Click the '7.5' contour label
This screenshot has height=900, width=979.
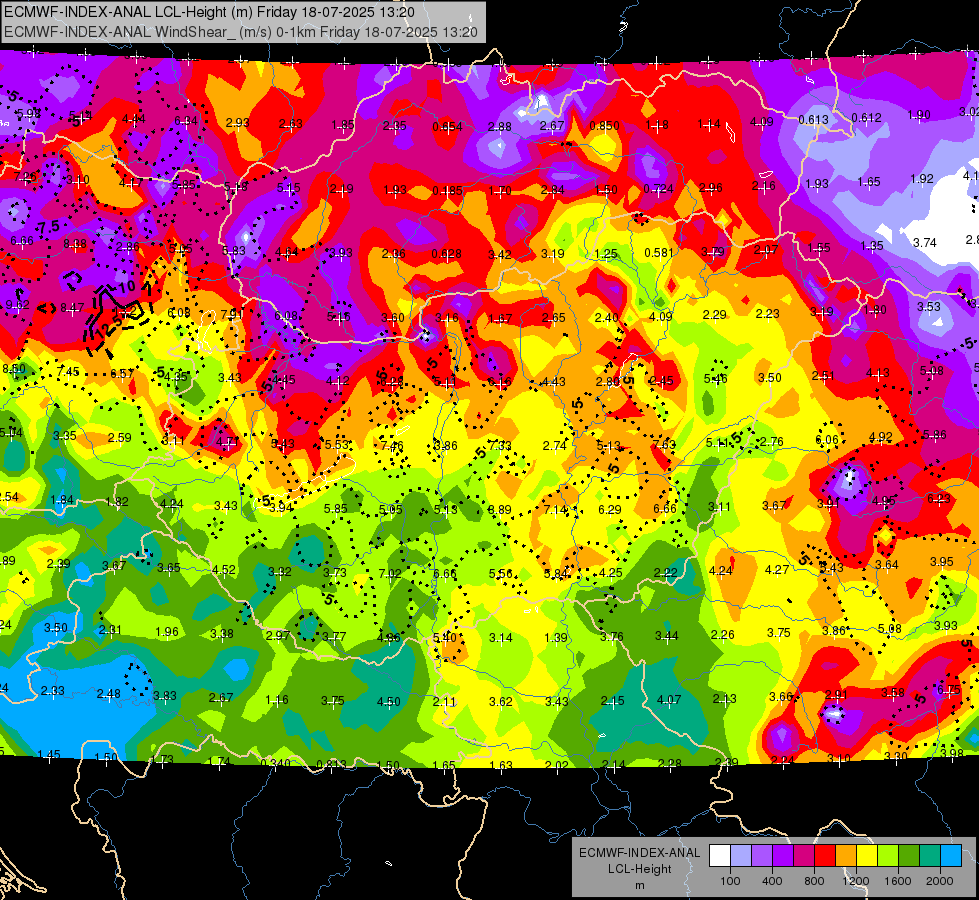pyautogui.click(x=47, y=227)
